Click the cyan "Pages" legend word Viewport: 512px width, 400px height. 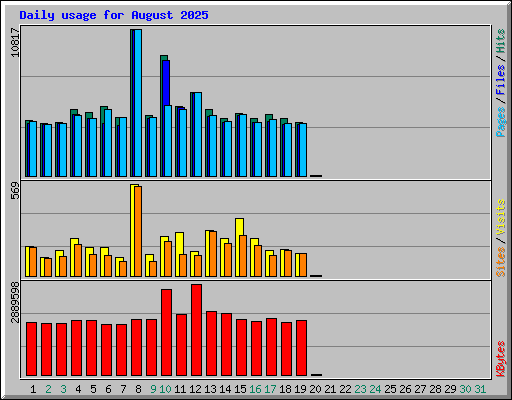coord(501,122)
